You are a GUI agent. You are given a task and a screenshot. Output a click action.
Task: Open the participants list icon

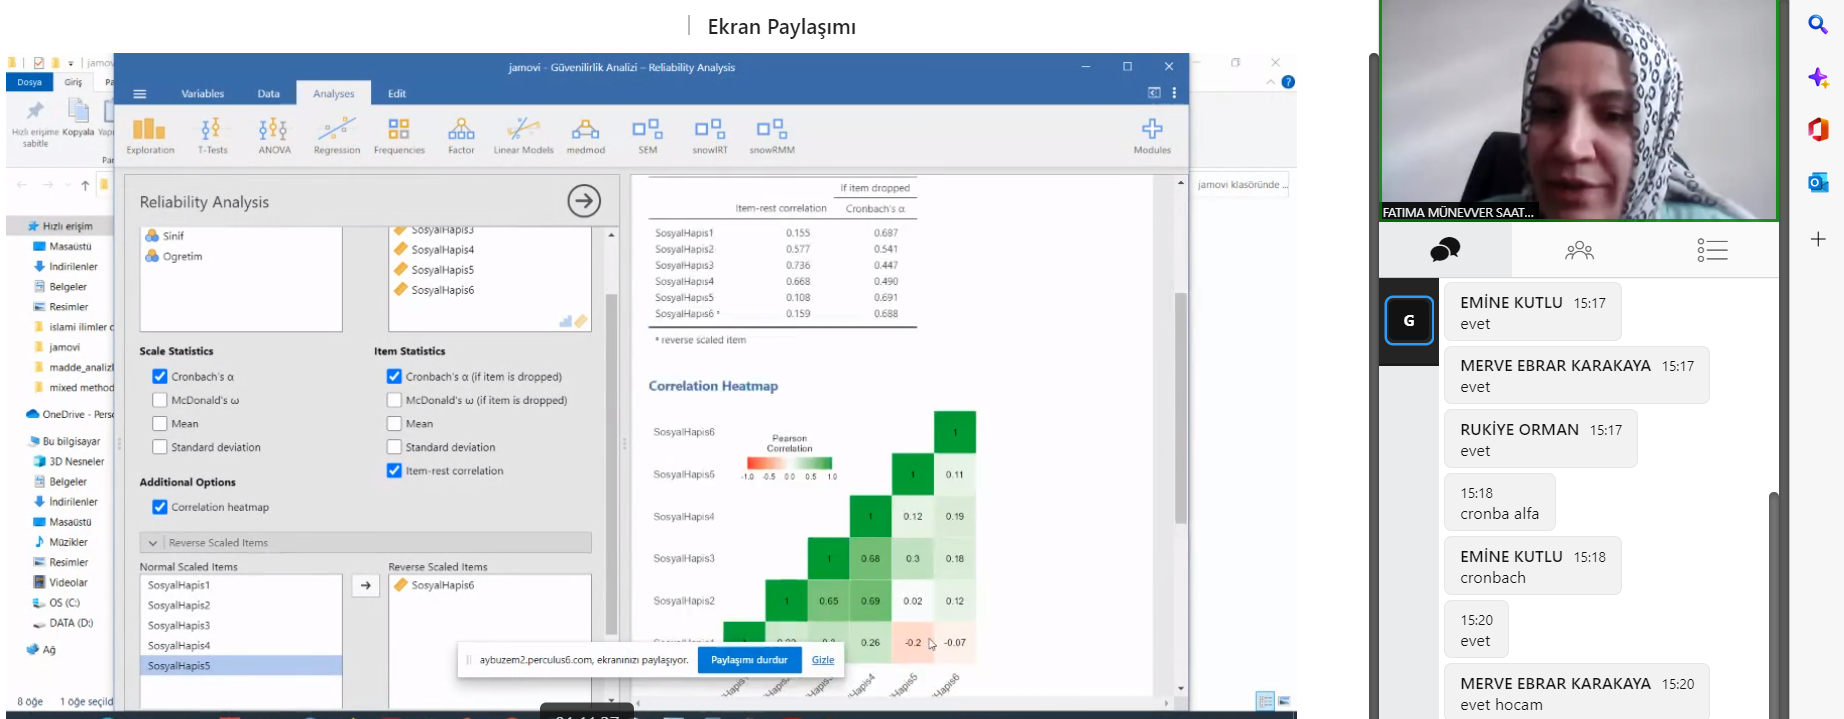pyautogui.click(x=1579, y=250)
